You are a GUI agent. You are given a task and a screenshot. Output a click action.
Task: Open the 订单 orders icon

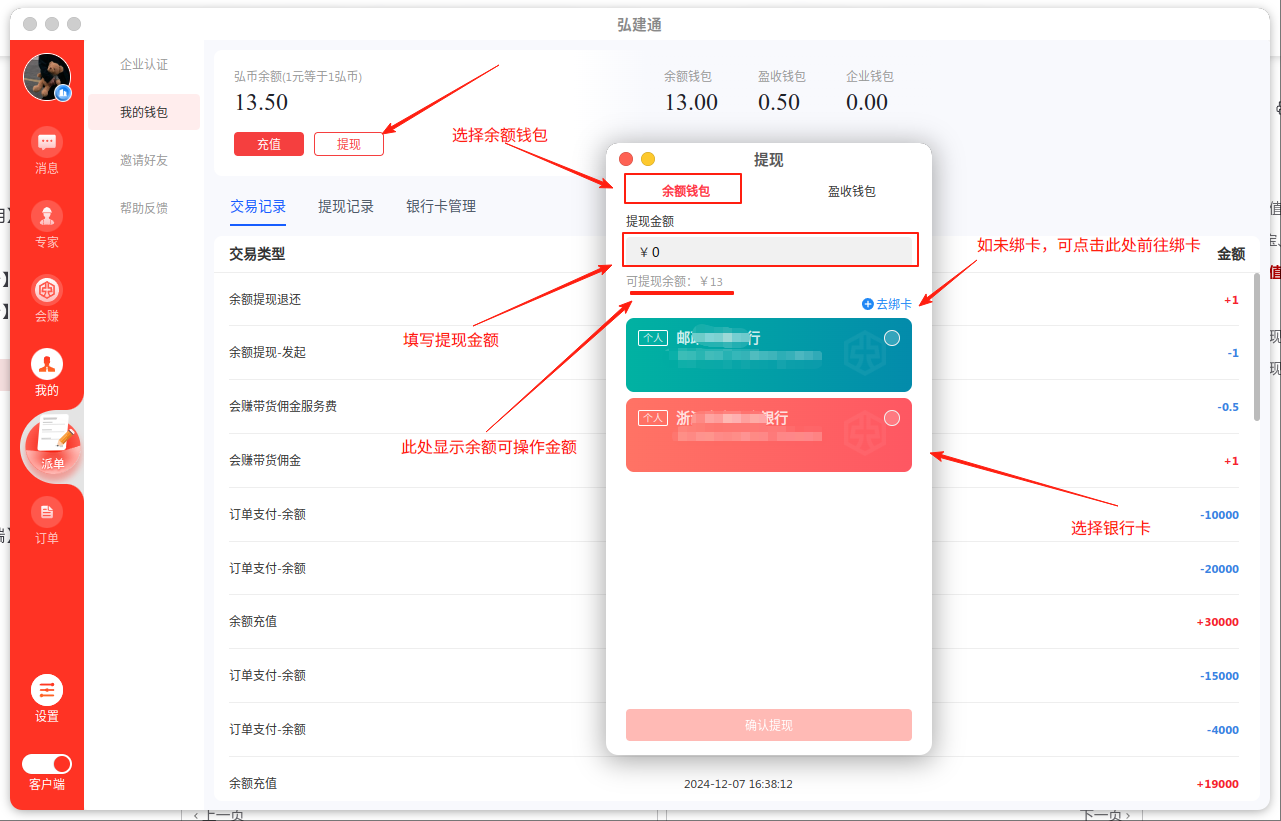pos(47,514)
